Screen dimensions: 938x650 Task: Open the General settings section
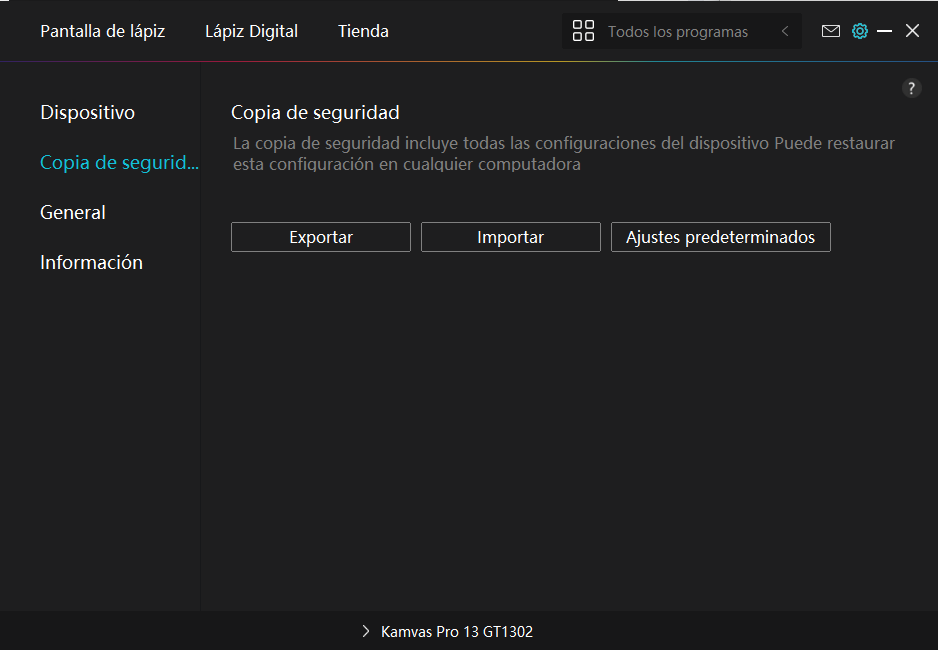(x=73, y=212)
